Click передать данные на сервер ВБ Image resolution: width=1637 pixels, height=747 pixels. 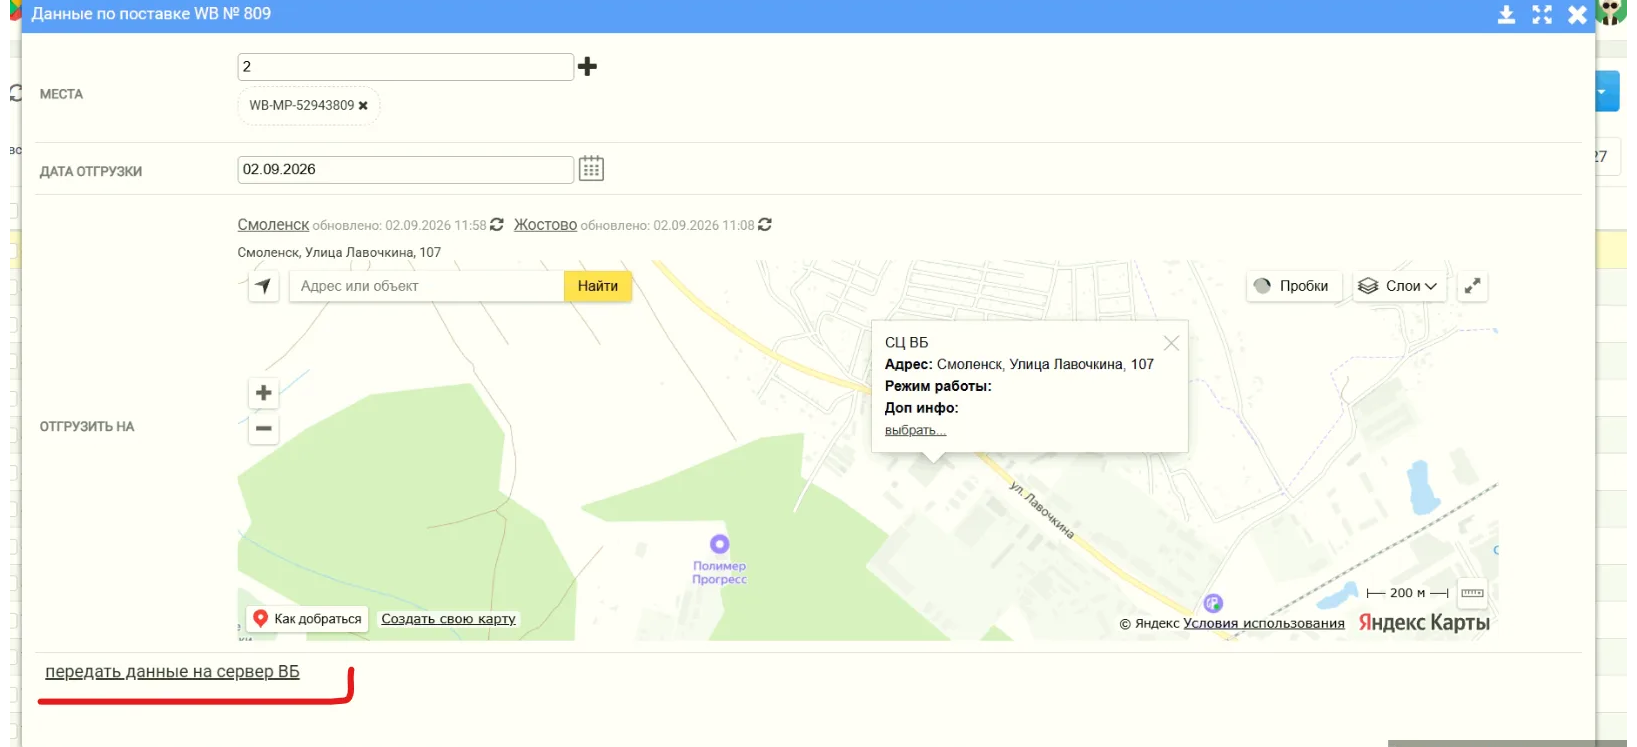[172, 672]
